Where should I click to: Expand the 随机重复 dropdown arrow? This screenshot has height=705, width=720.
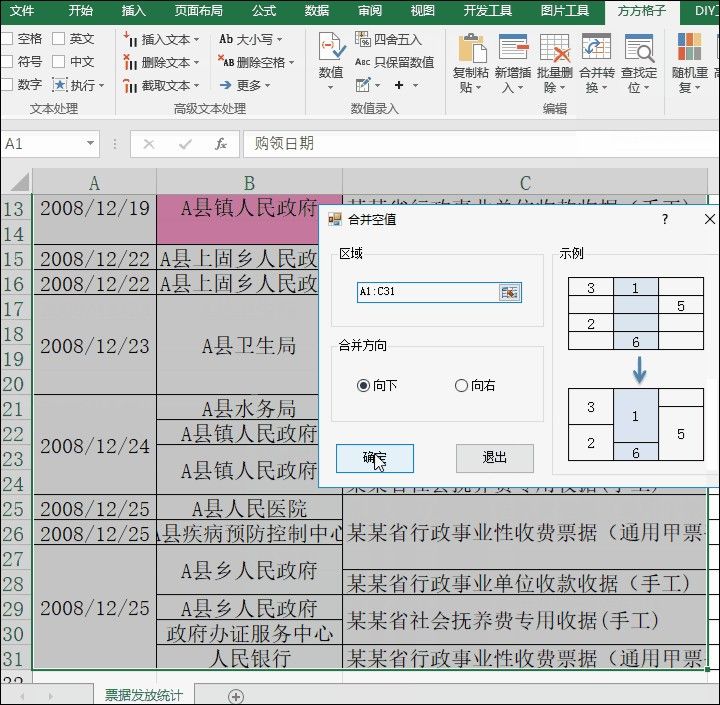pos(697,87)
